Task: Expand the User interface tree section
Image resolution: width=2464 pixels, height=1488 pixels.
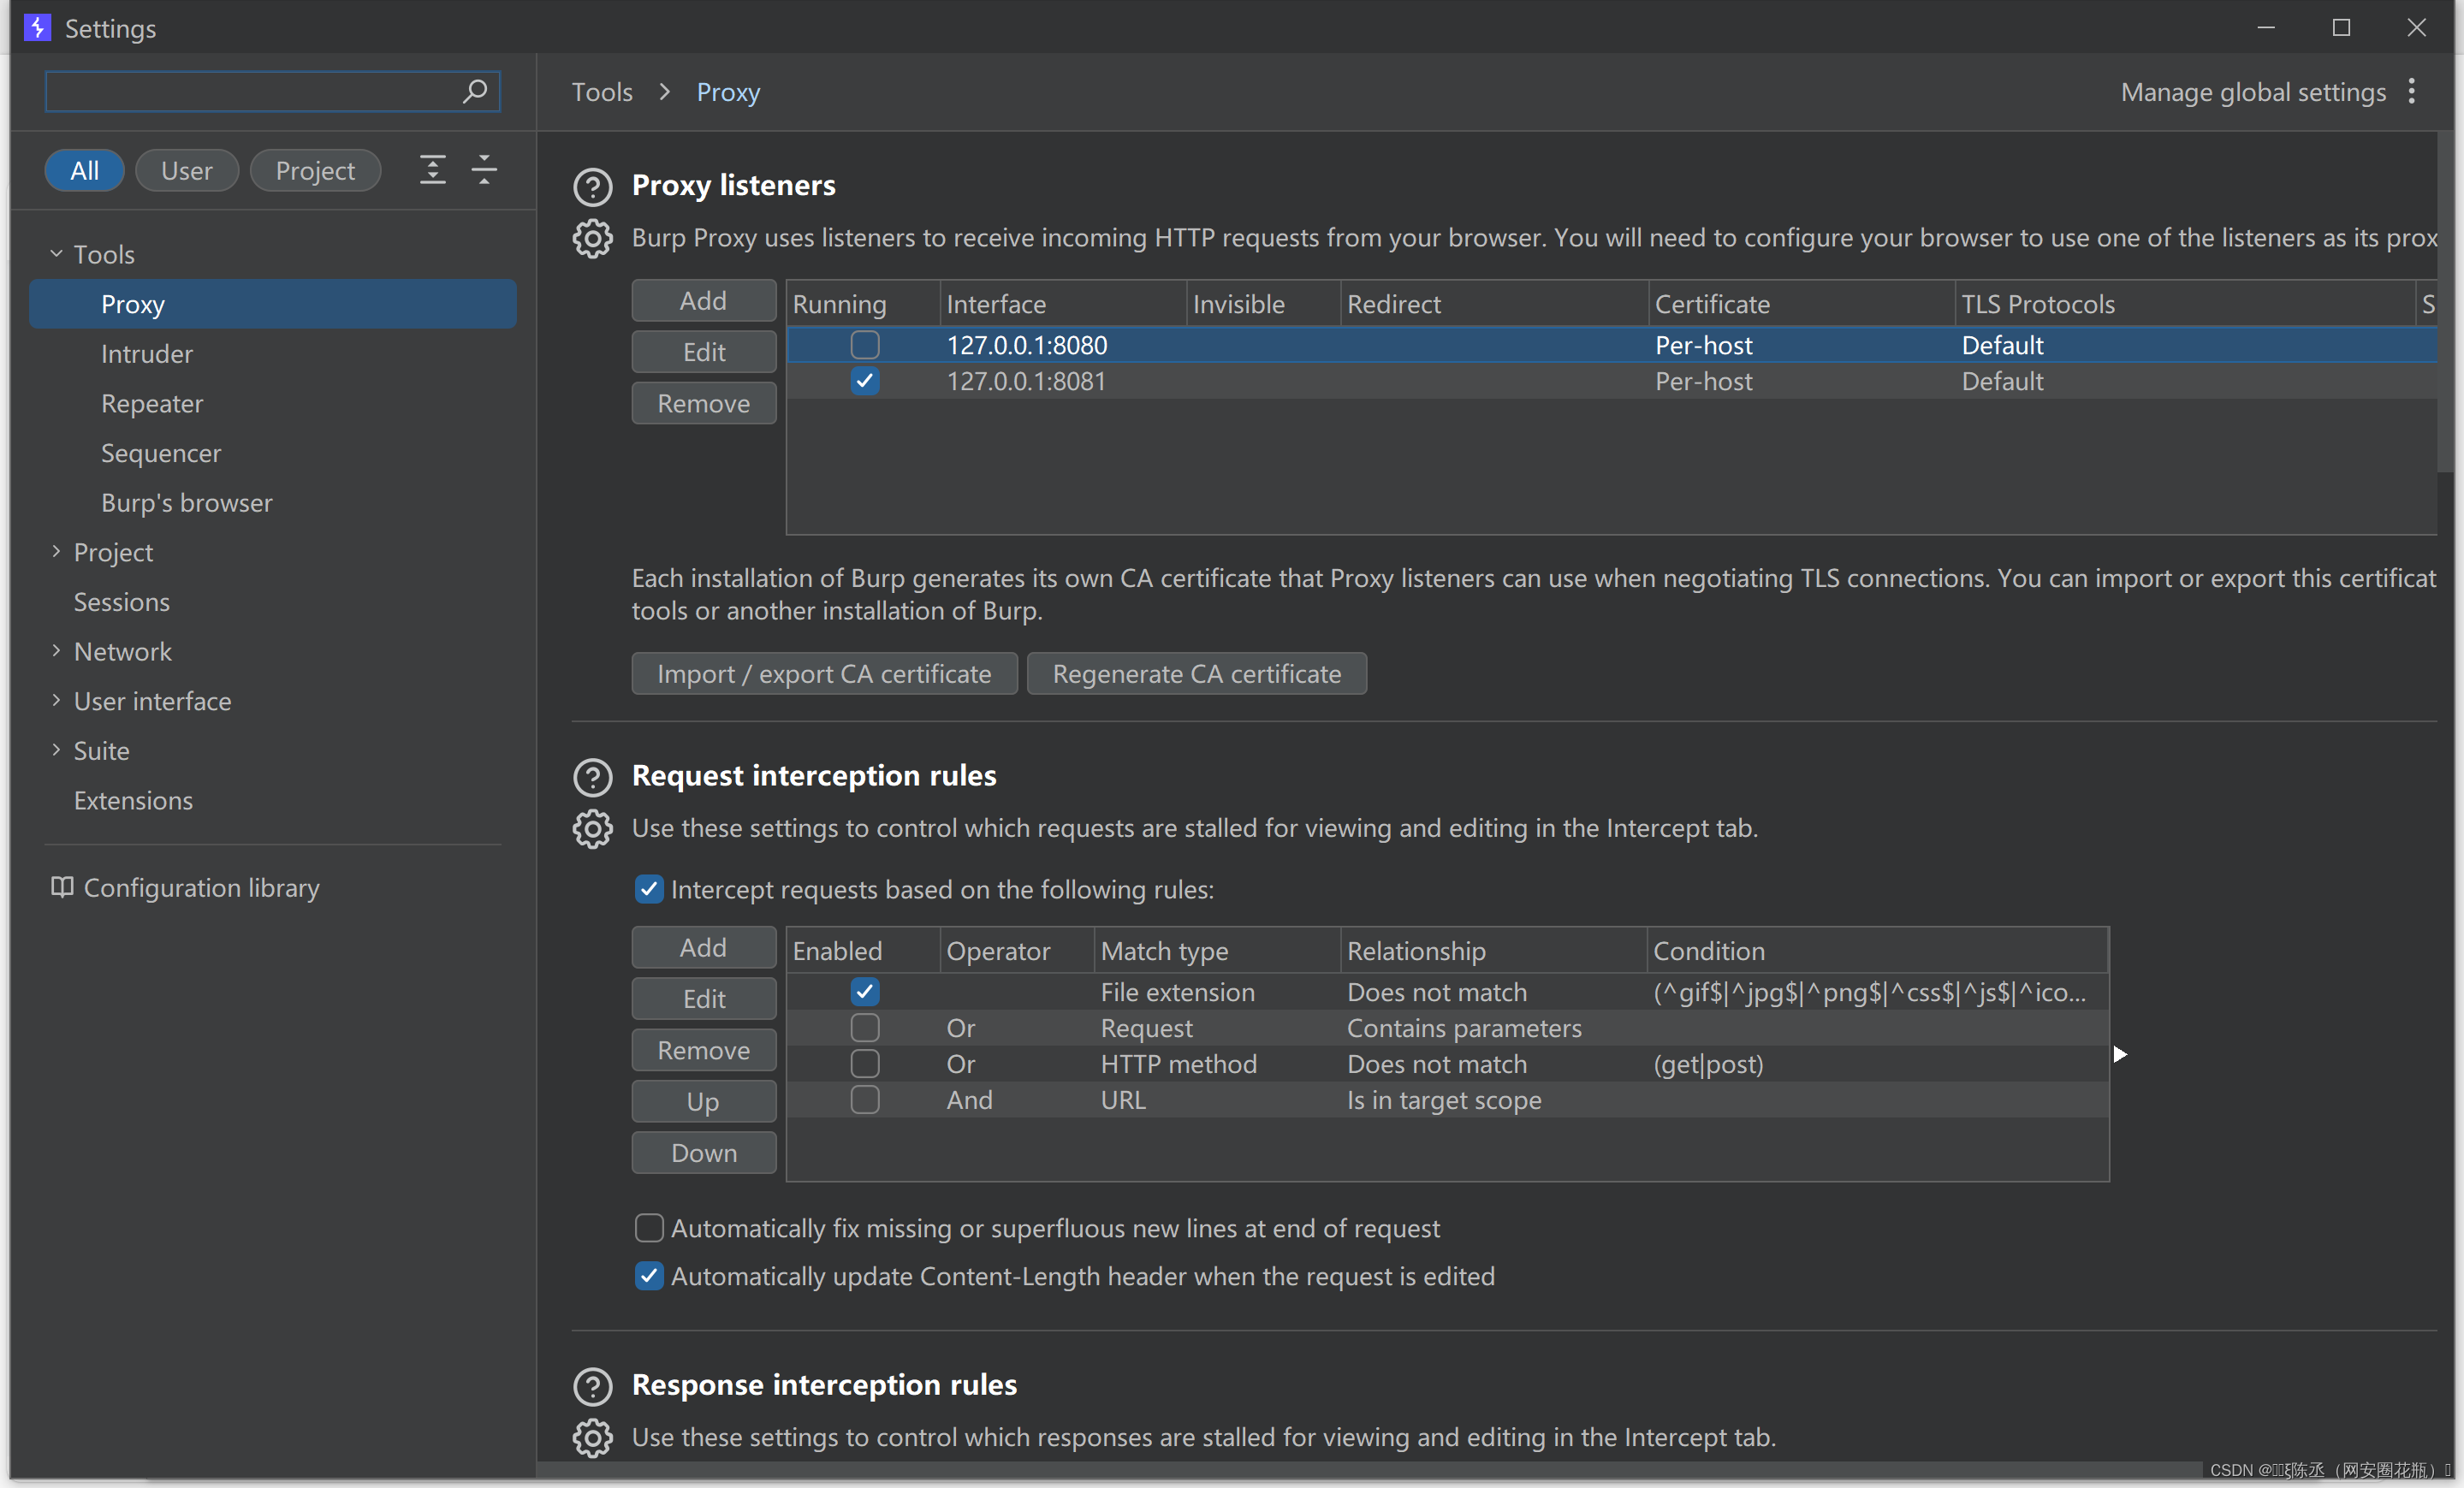Action: click(56, 701)
